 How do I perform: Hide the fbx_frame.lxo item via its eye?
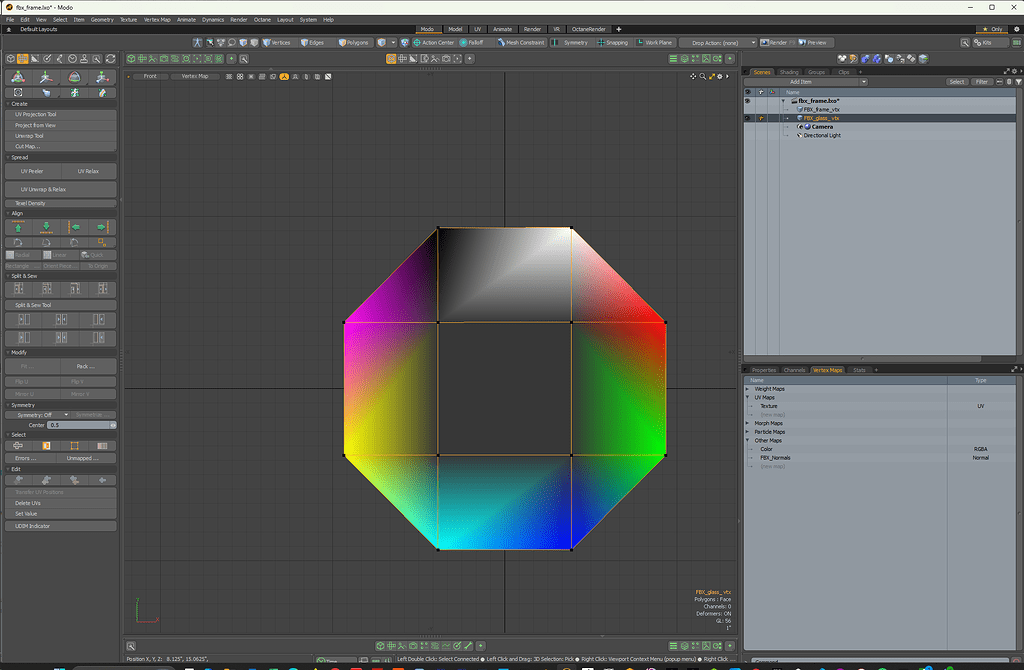coord(746,100)
